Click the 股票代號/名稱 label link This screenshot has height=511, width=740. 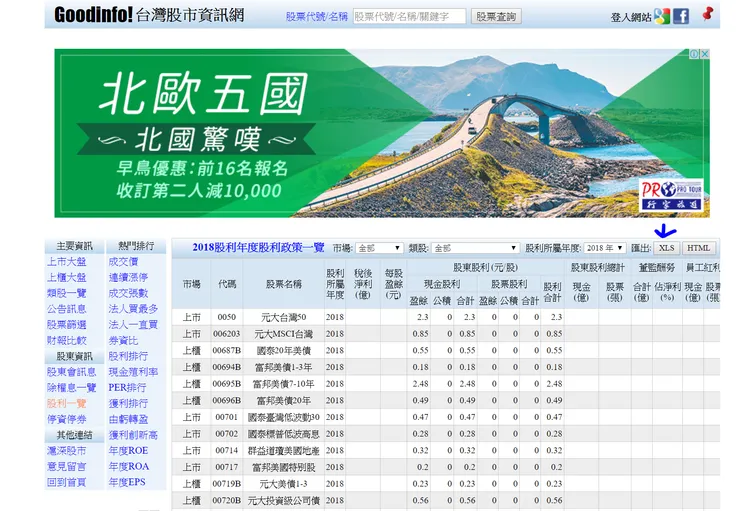click(x=317, y=17)
